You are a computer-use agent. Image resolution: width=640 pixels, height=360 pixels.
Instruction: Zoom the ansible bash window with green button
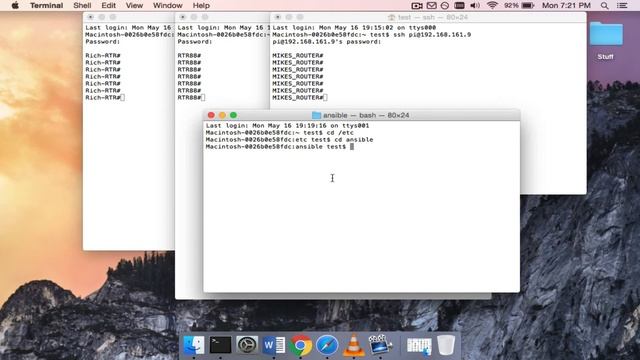233,115
